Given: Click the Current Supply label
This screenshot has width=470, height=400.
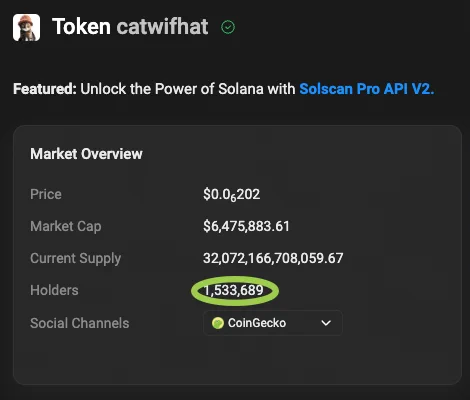Looking at the screenshot, I should [x=75, y=259].
